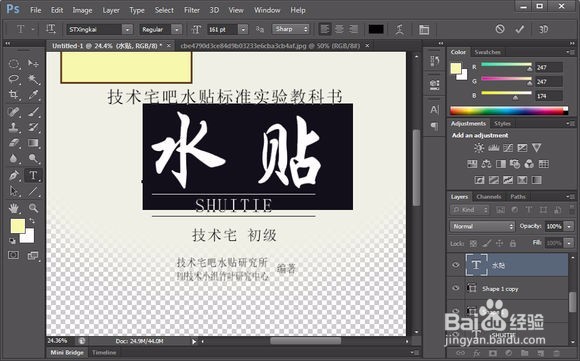Select the Lasso tool
This screenshot has width=580, height=361.
click(14, 79)
